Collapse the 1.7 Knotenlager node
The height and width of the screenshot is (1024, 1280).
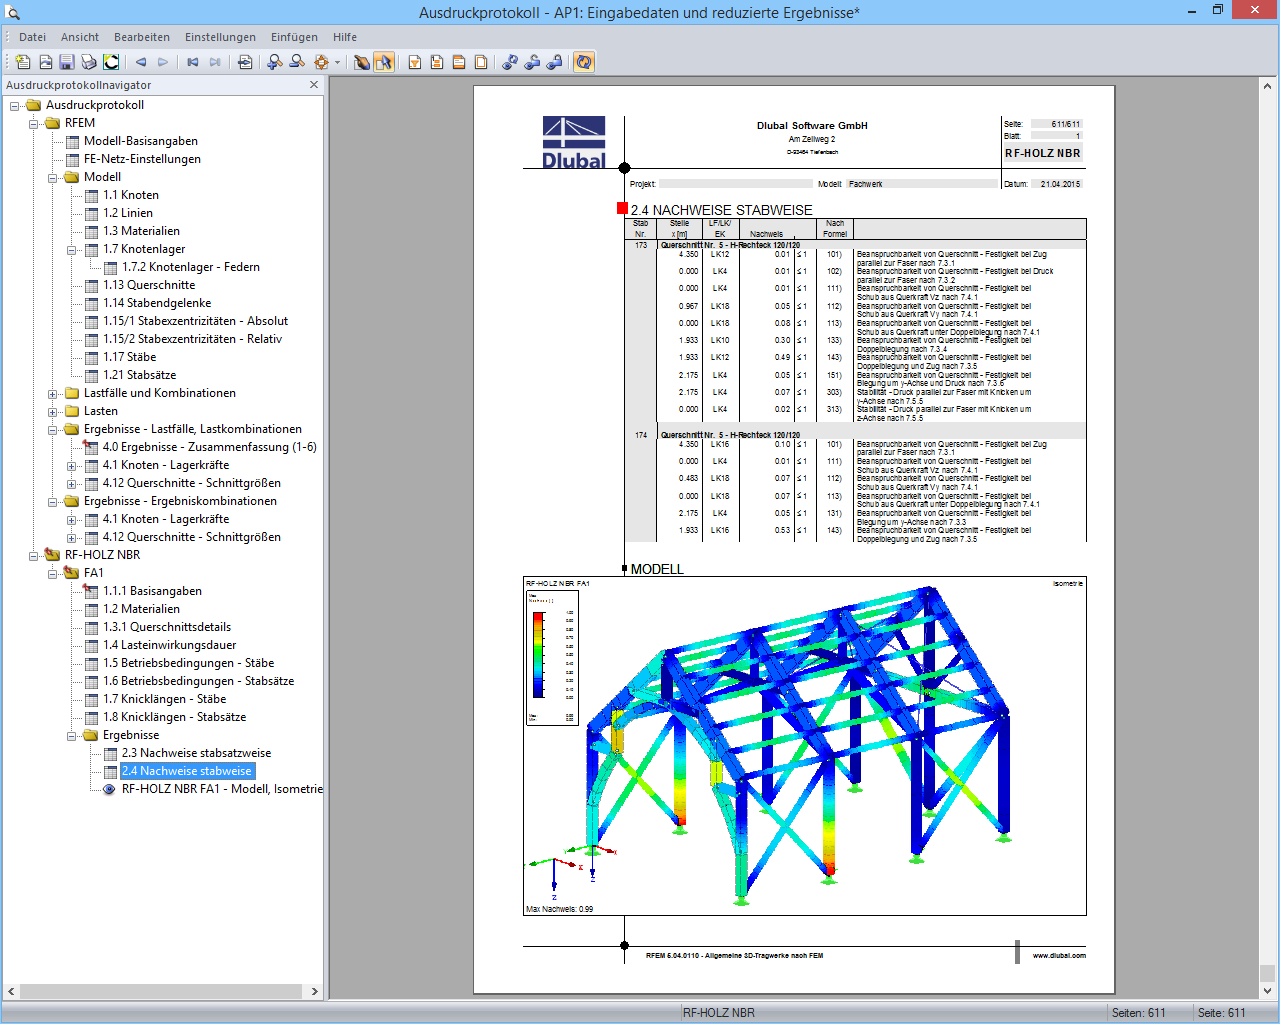[72, 249]
